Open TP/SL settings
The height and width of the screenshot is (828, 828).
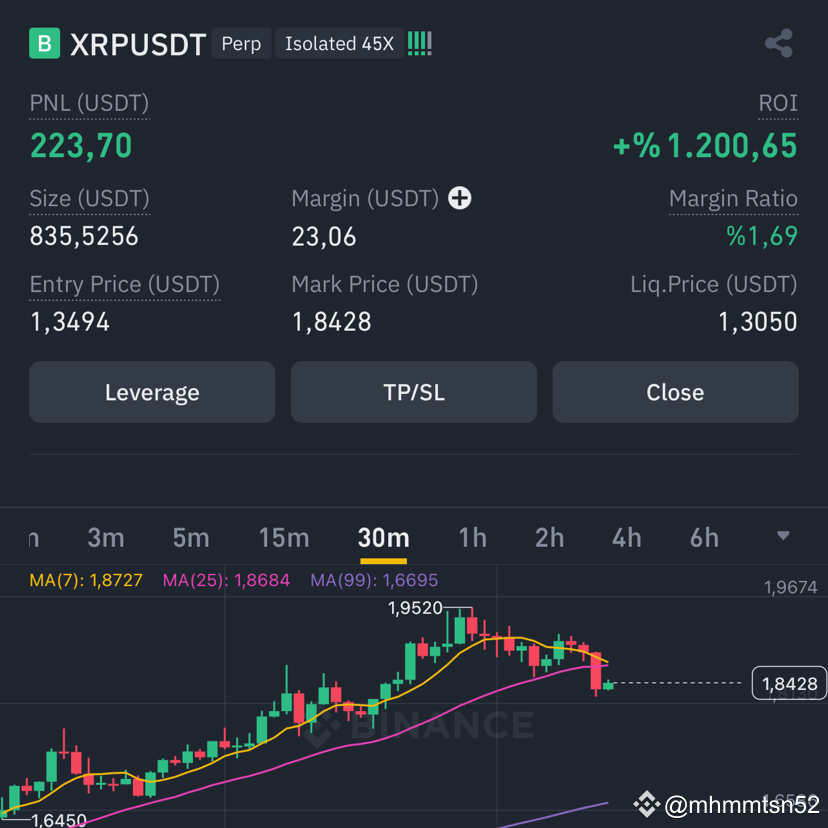[413, 392]
